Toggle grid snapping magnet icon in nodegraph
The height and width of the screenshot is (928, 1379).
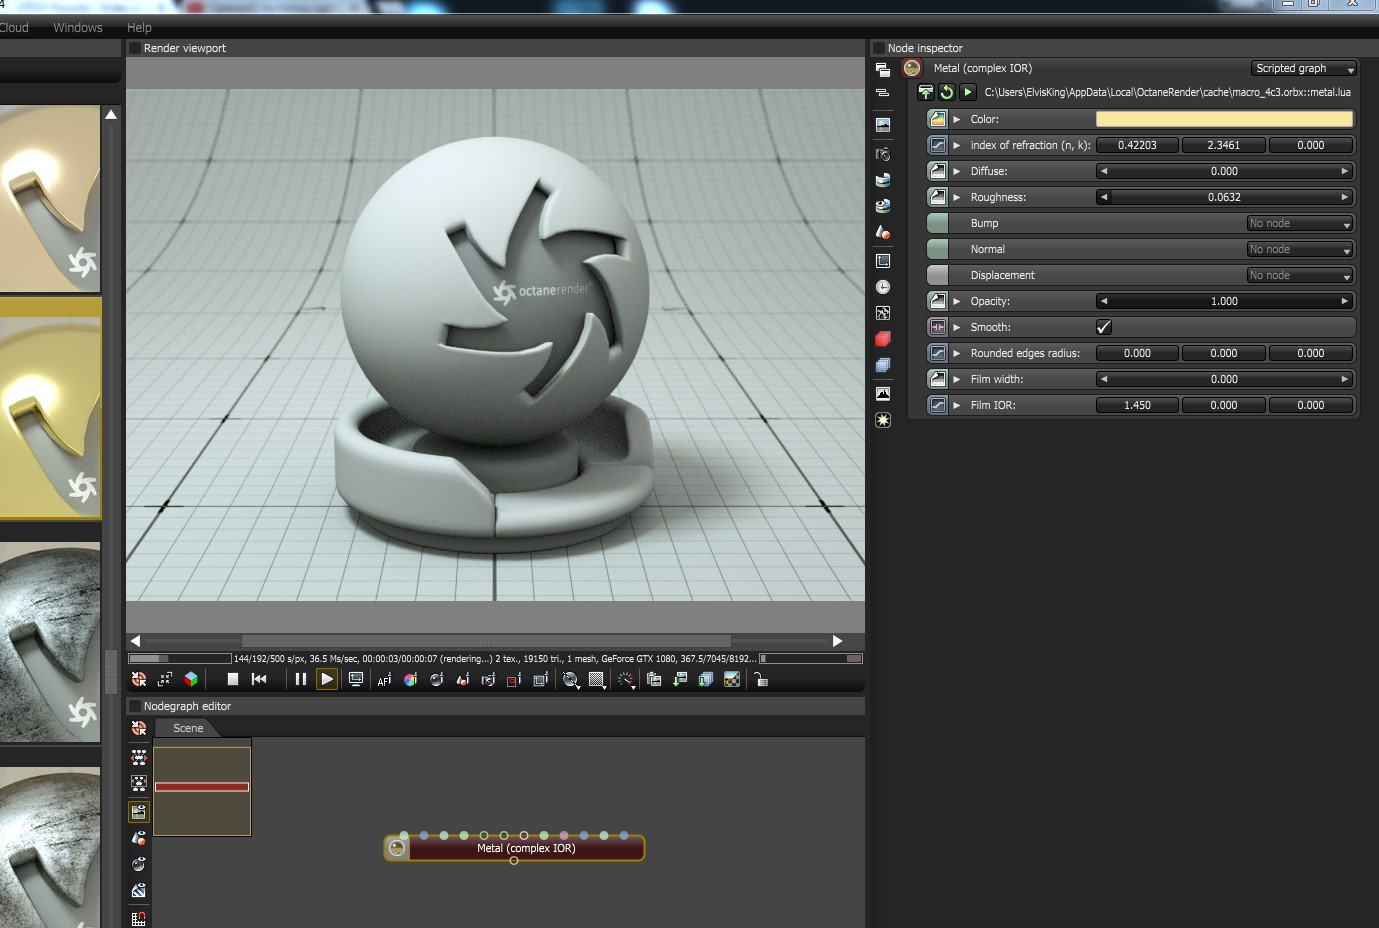(x=139, y=918)
